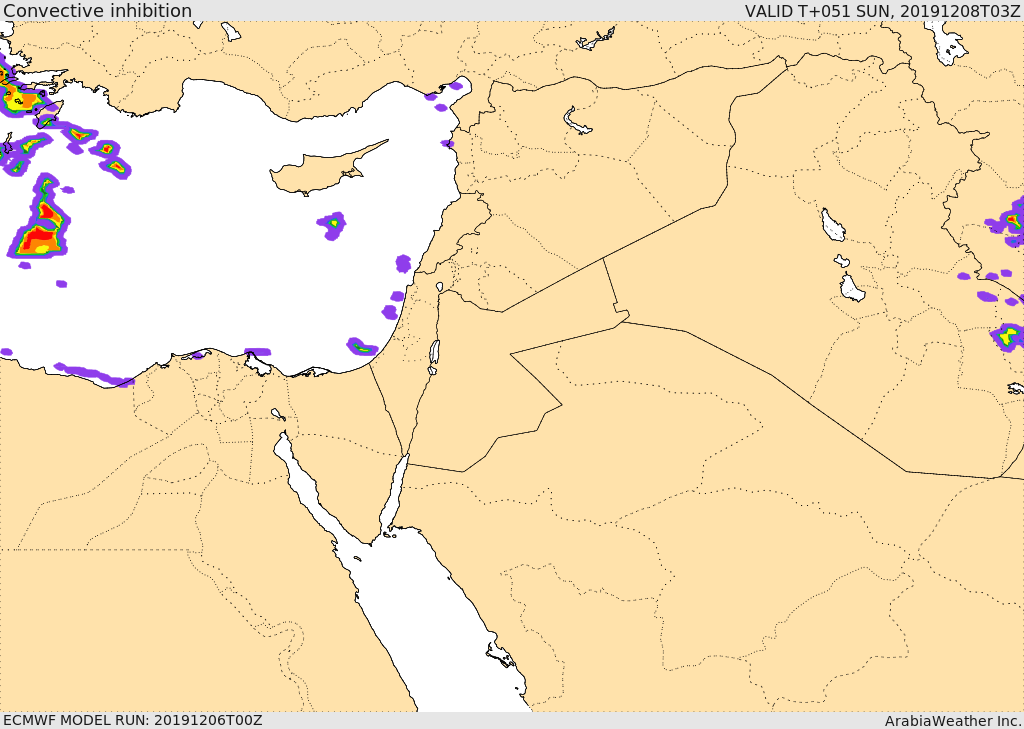Click the 'VALID T+051 SUN, 20191208T03Z' label
Image resolution: width=1024 pixels, height=729 pixels.
883,11
